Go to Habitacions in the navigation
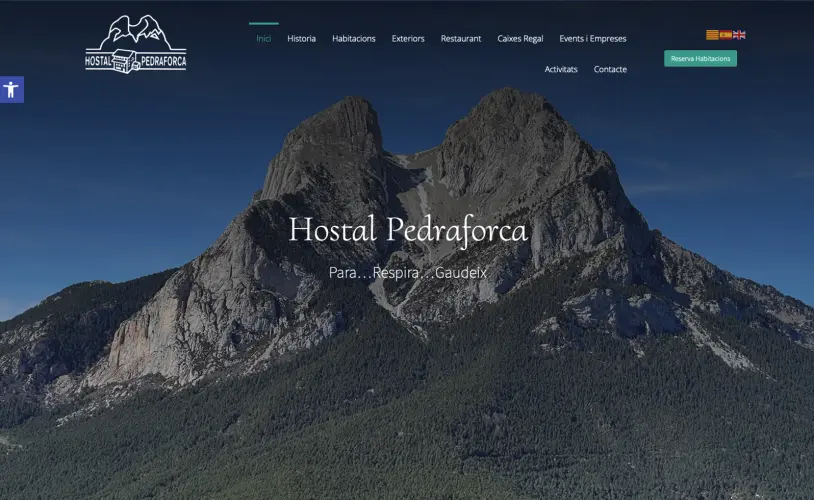The image size is (814, 500). click(x=354, y=38)
